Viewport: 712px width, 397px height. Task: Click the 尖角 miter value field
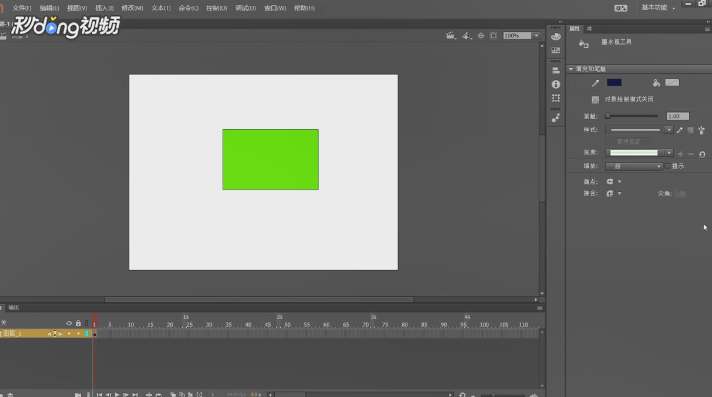(680, 194)
